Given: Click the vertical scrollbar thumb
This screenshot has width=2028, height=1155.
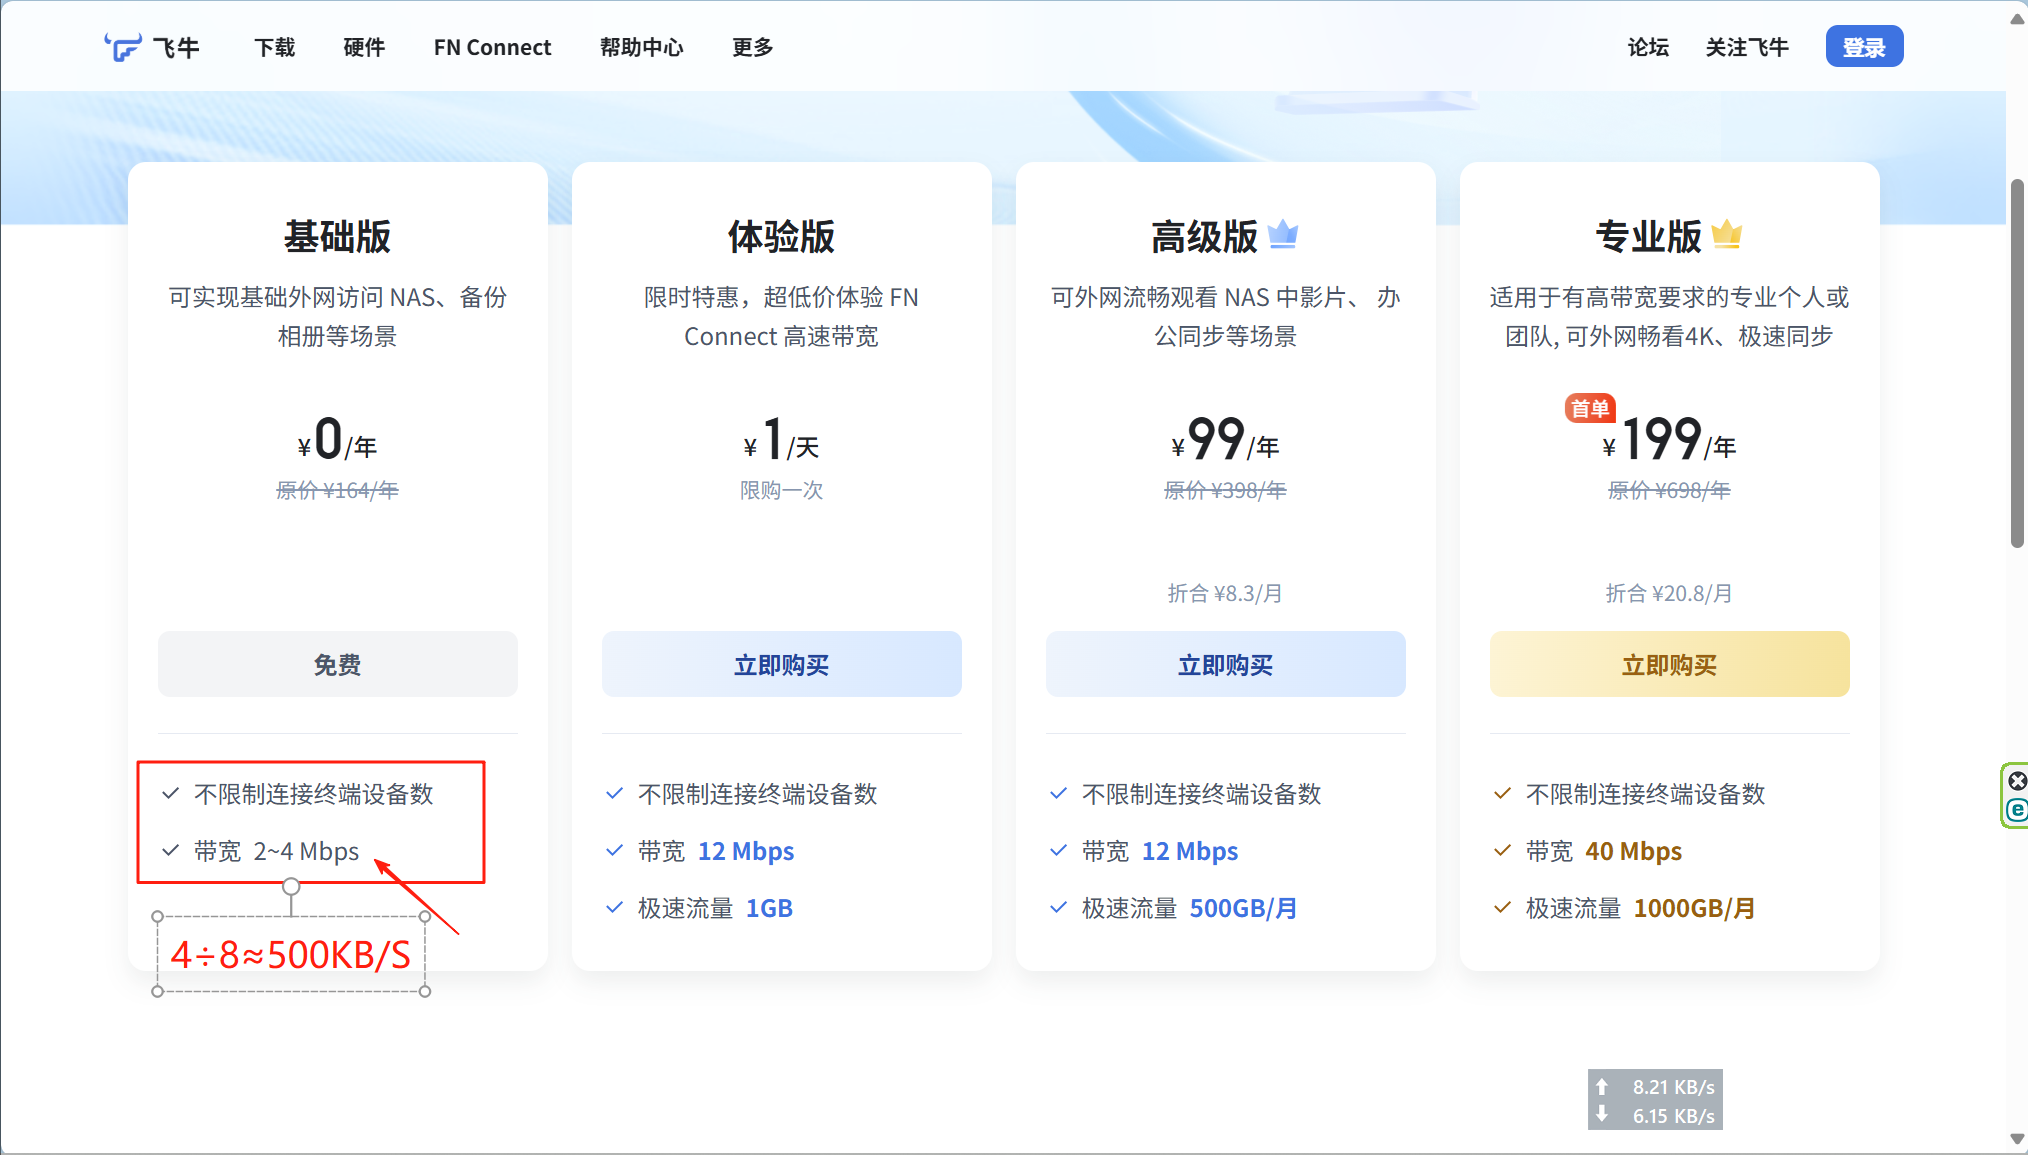Looking at the screenshot, I should (2017, 363).
